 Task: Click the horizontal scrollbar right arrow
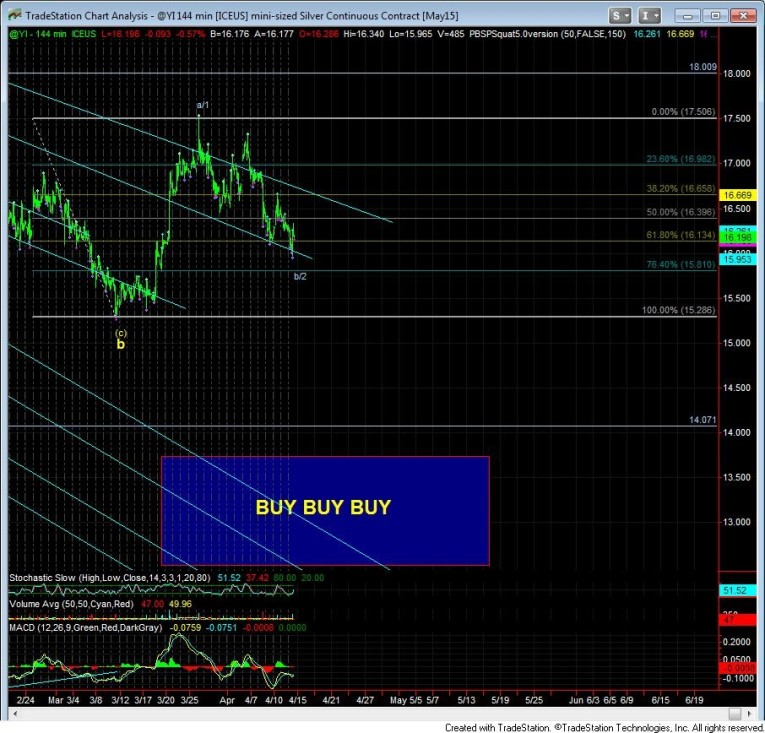750,713
